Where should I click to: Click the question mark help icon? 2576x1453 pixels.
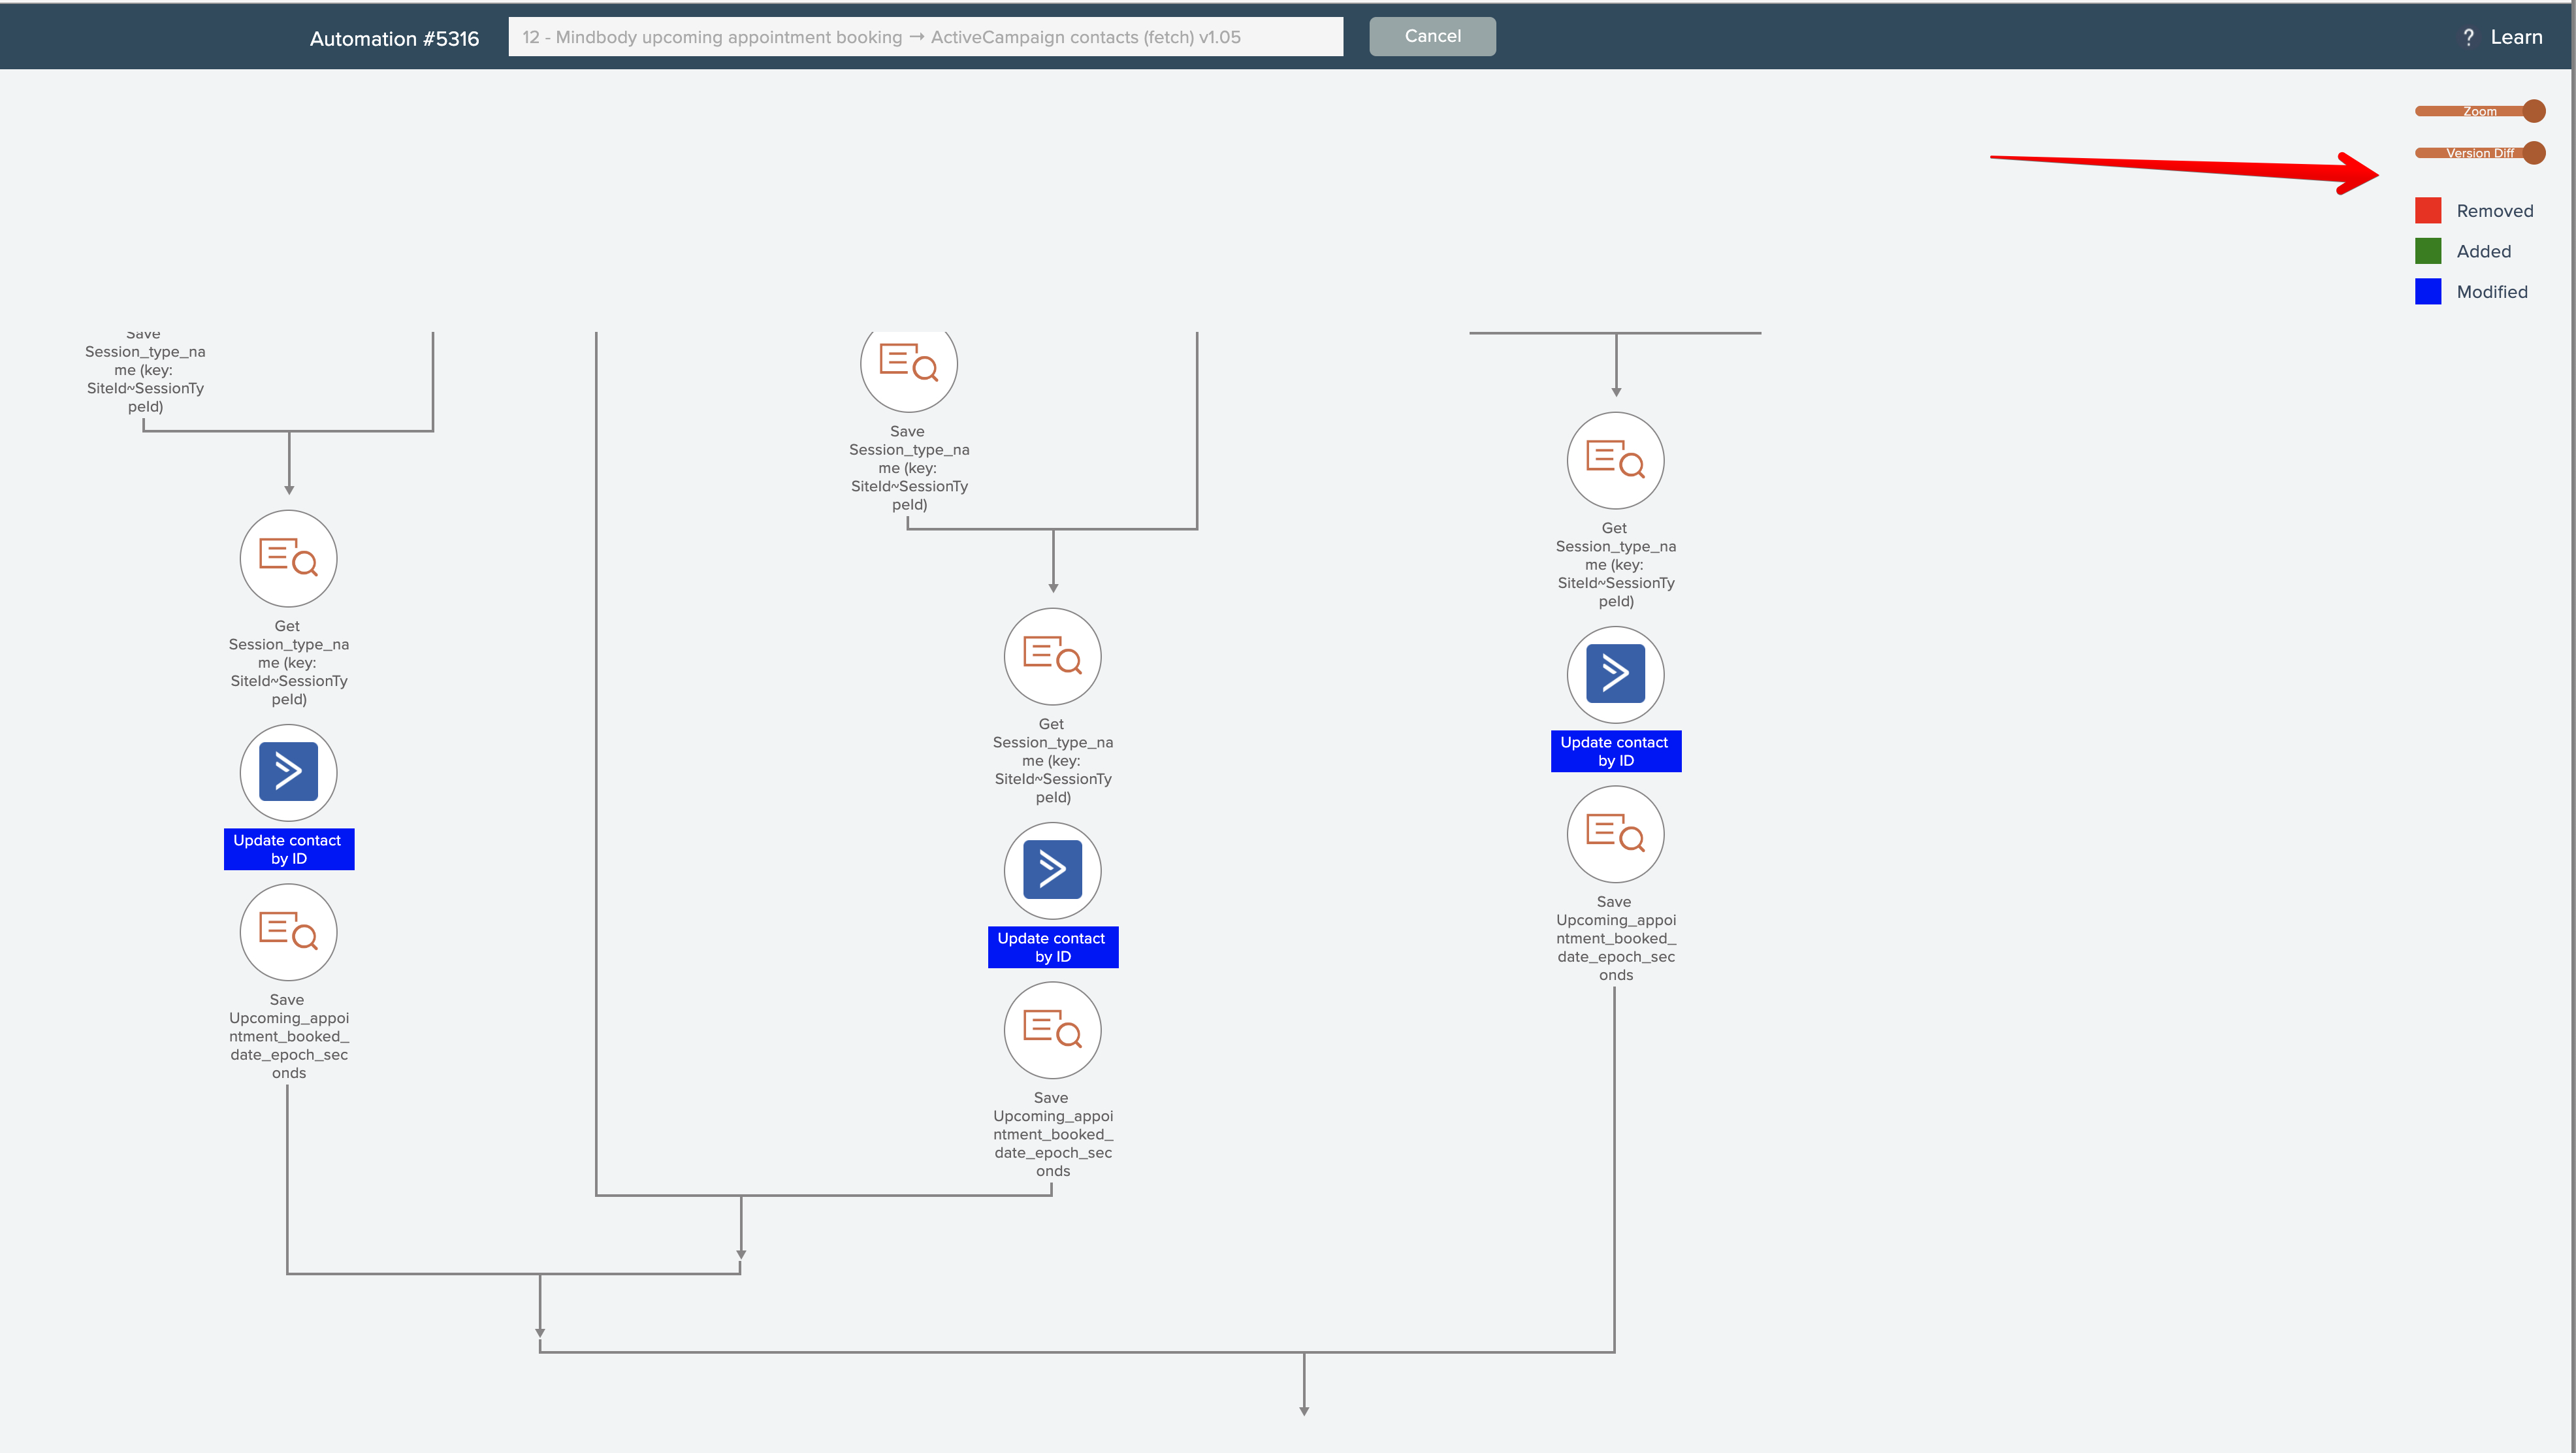tap(2468, 38)
